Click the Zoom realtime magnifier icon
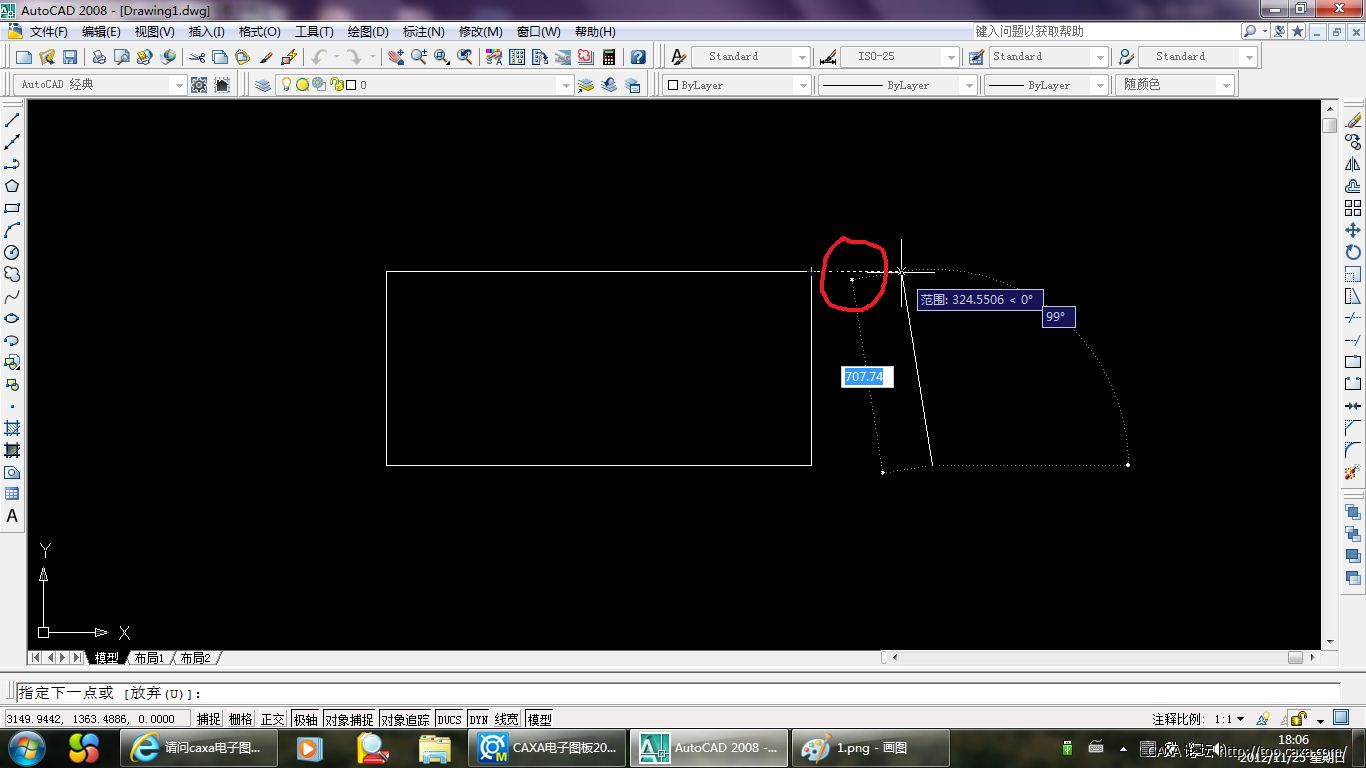This screenshot has height=768, width=1366. [x=418, y=57]
